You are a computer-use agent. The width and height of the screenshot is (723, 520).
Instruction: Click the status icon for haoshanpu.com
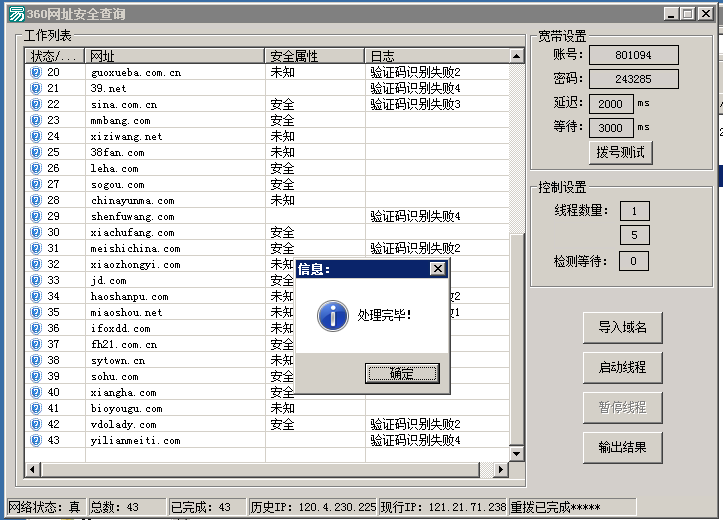pyautogui.click(x=36, y=296)
